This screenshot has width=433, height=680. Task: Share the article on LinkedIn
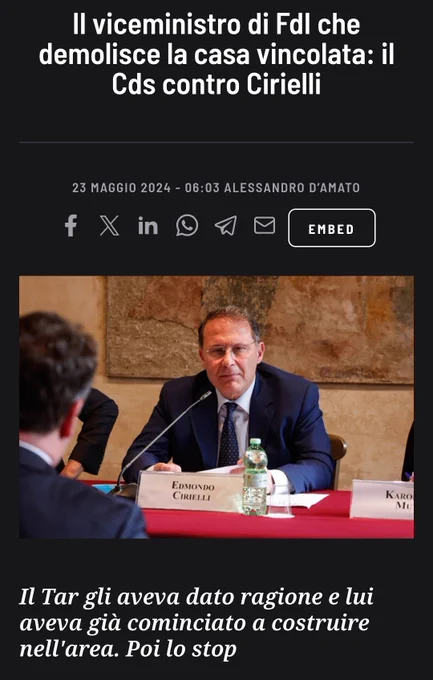coord(148,226)
